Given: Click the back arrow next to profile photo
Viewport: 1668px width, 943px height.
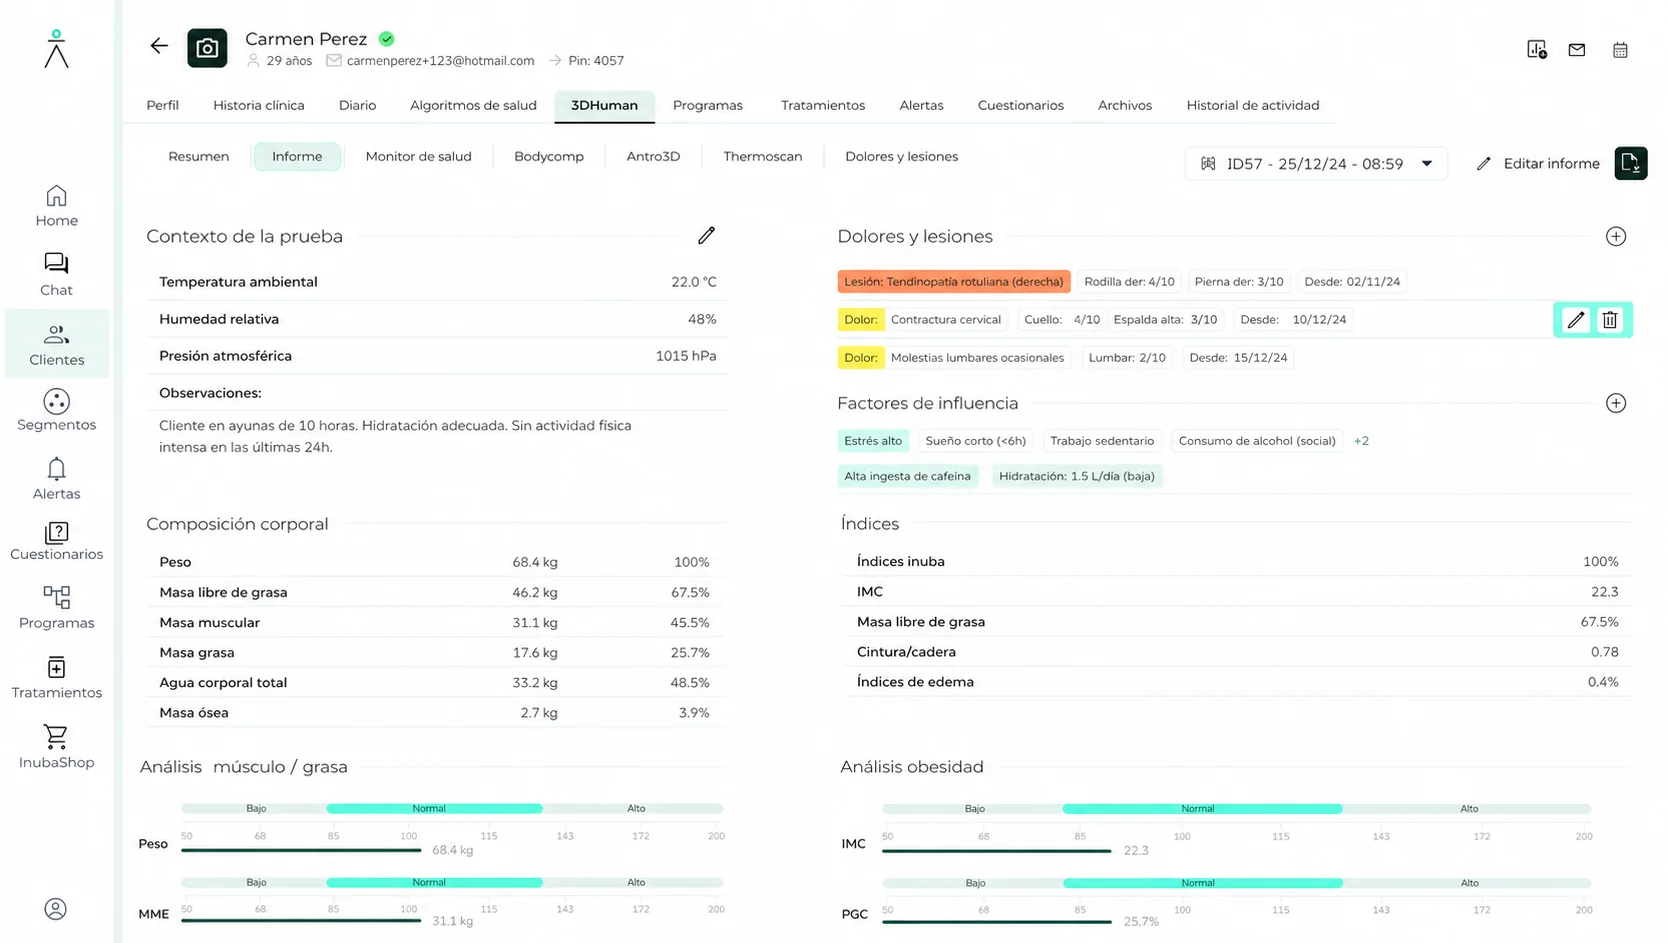Looking at the screenshot, I should [159, 46].
